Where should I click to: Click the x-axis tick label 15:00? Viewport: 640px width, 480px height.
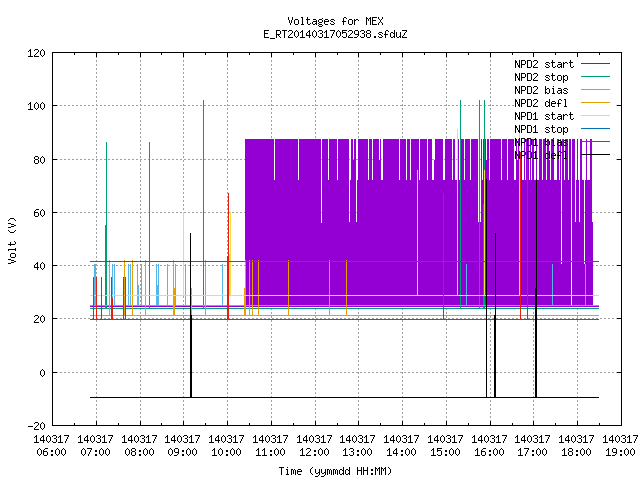(445, 452)
